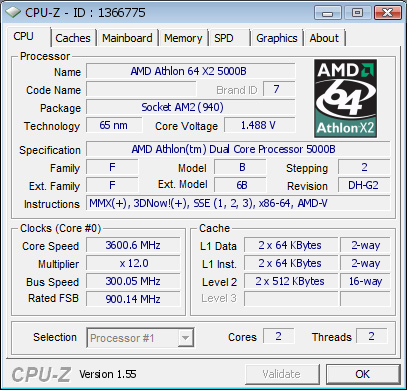
Task: Click the Level 2 cache size field
Action: click(291, 281)
